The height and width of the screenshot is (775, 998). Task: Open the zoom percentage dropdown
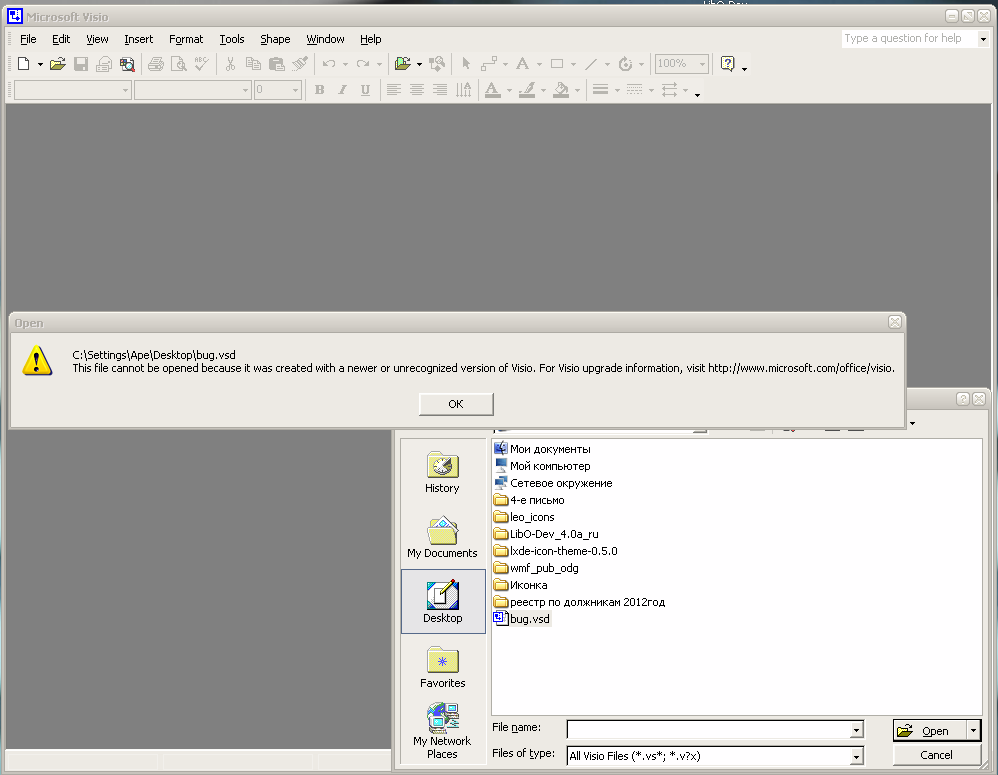tap(702, 64)
